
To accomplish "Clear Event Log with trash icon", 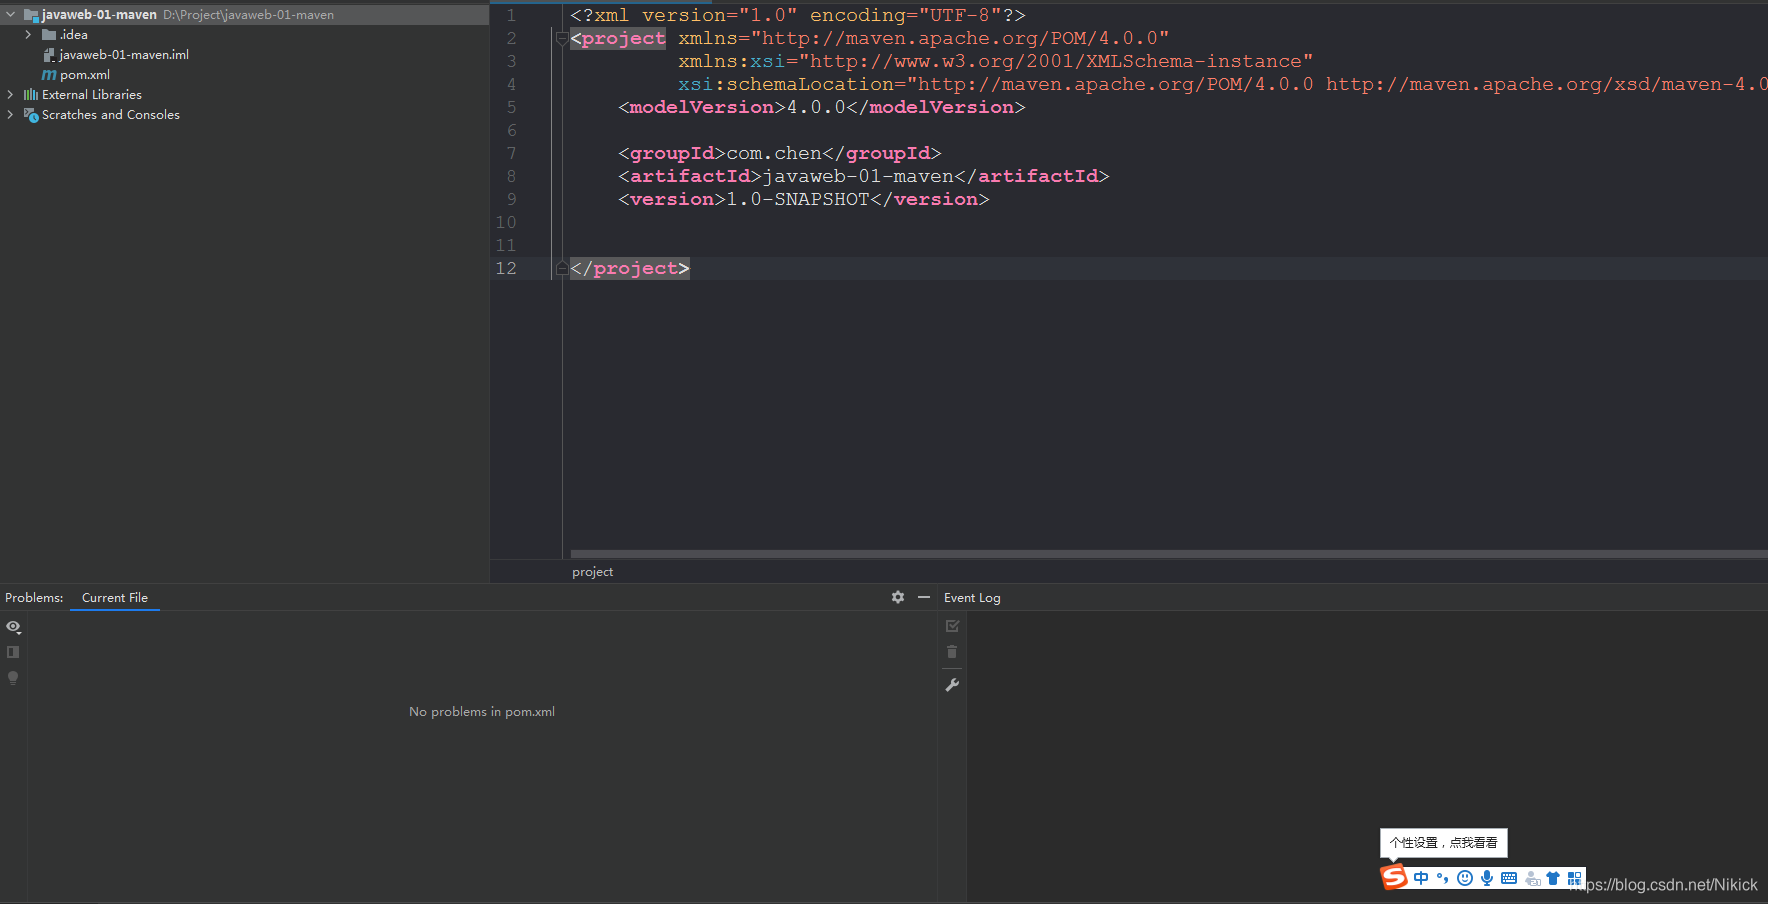I will pyautogui.click(x=952, y=652).
